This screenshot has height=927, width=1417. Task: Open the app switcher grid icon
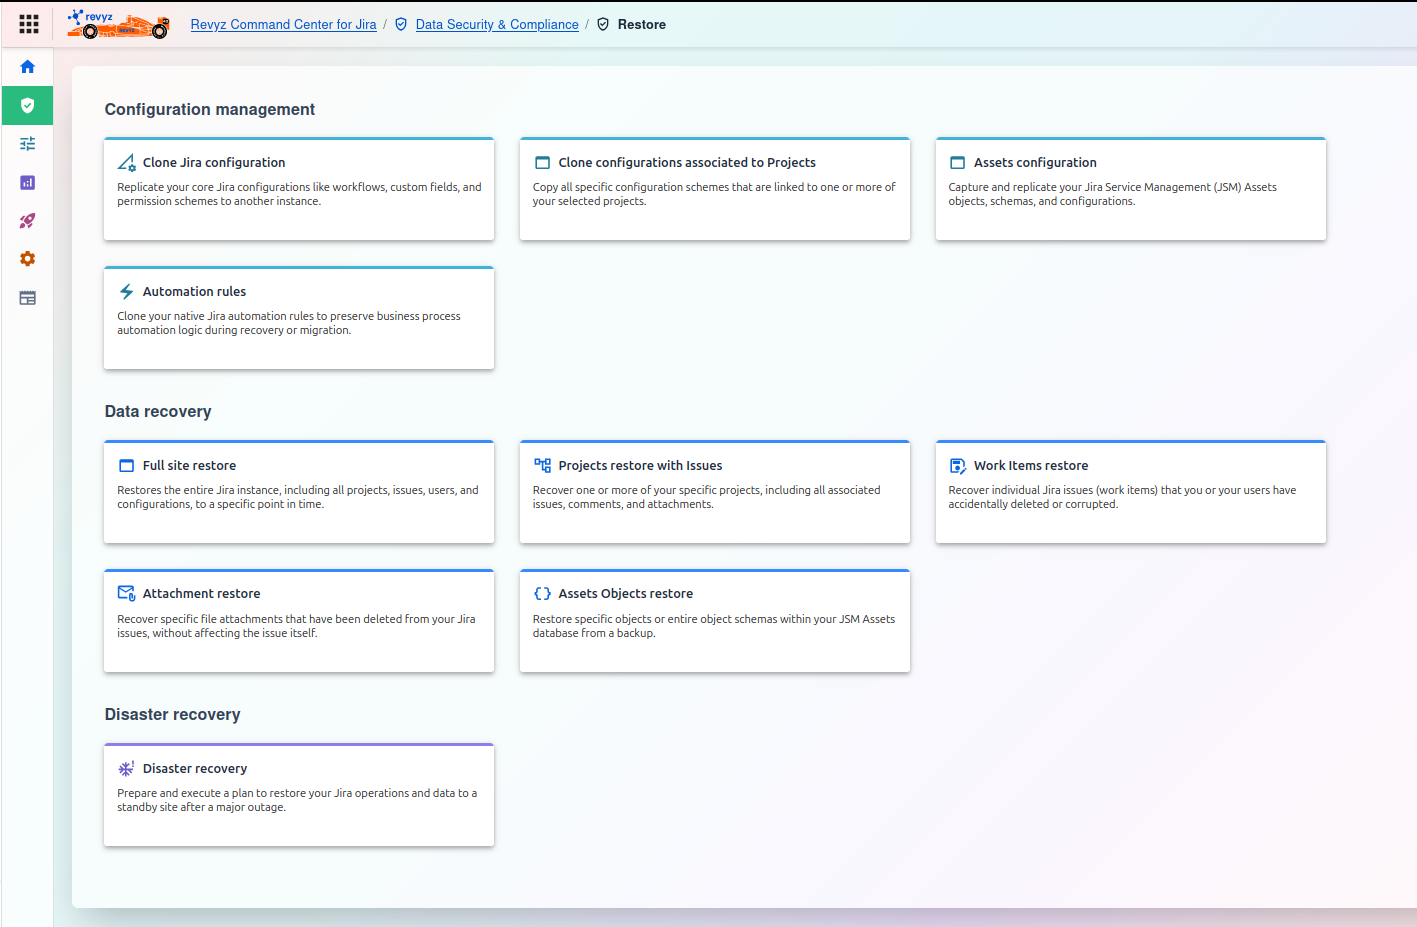click(29, 24)
